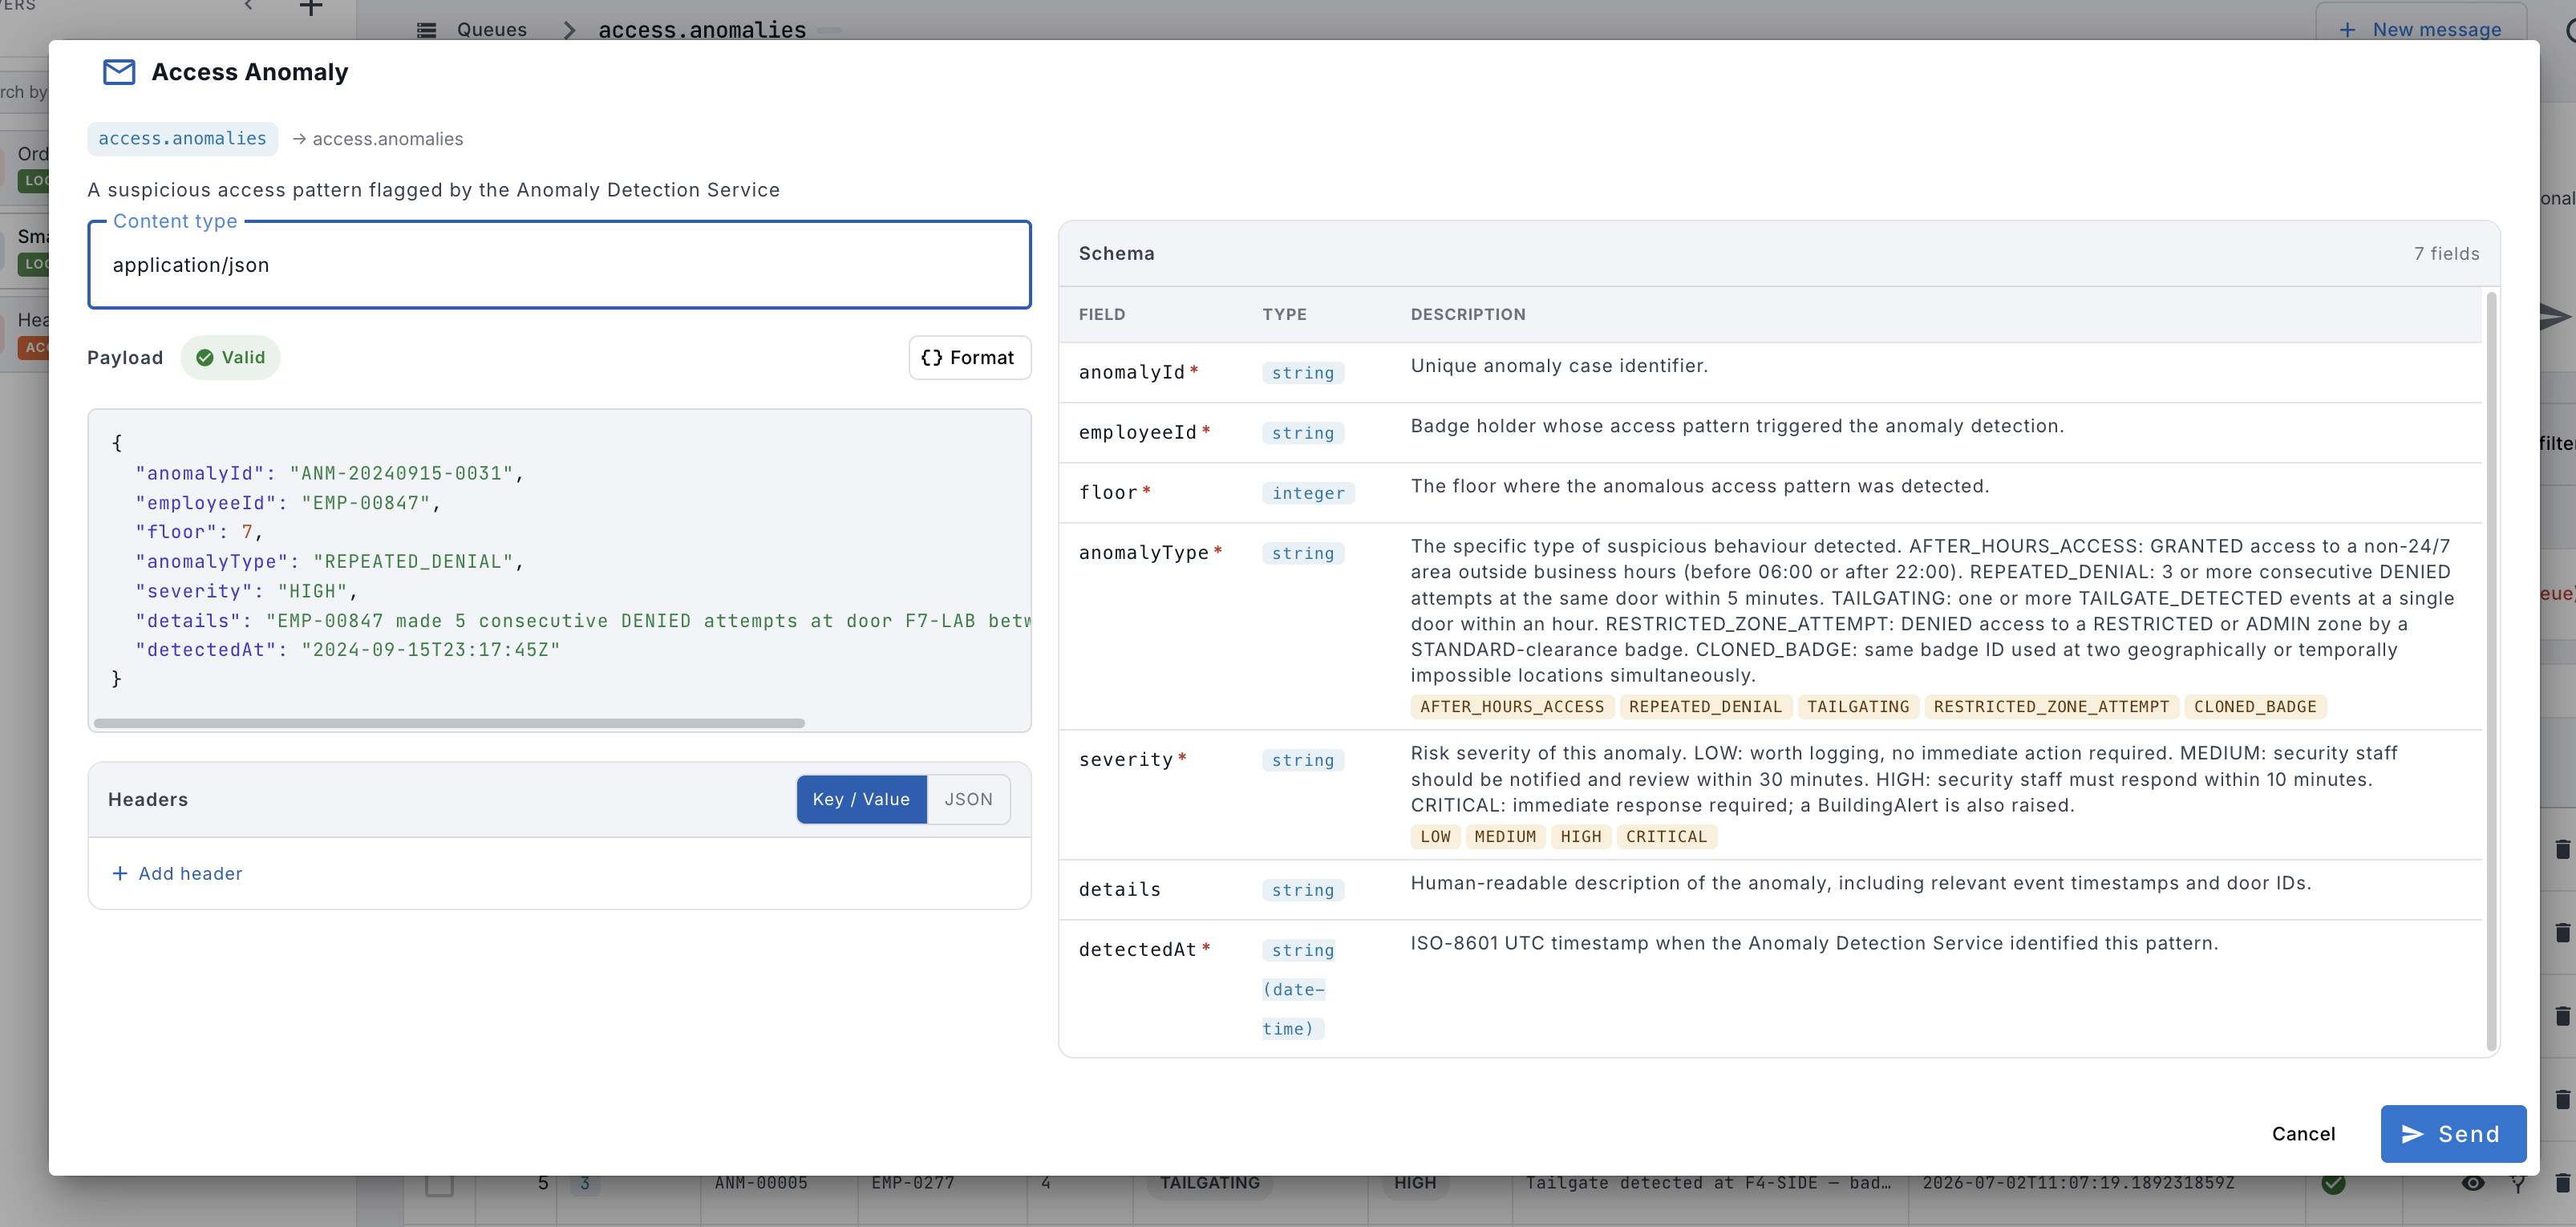Click the HIGH severity chip
The width and height of the screenshot is (2576, 1227).
1580,836
